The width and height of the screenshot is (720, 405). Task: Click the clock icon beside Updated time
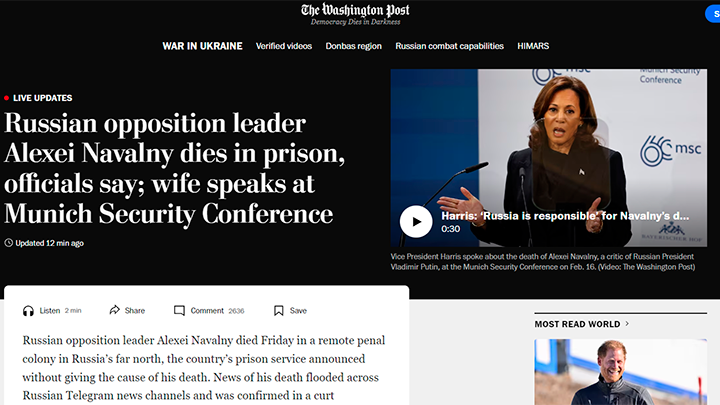(x=8, y=243)
